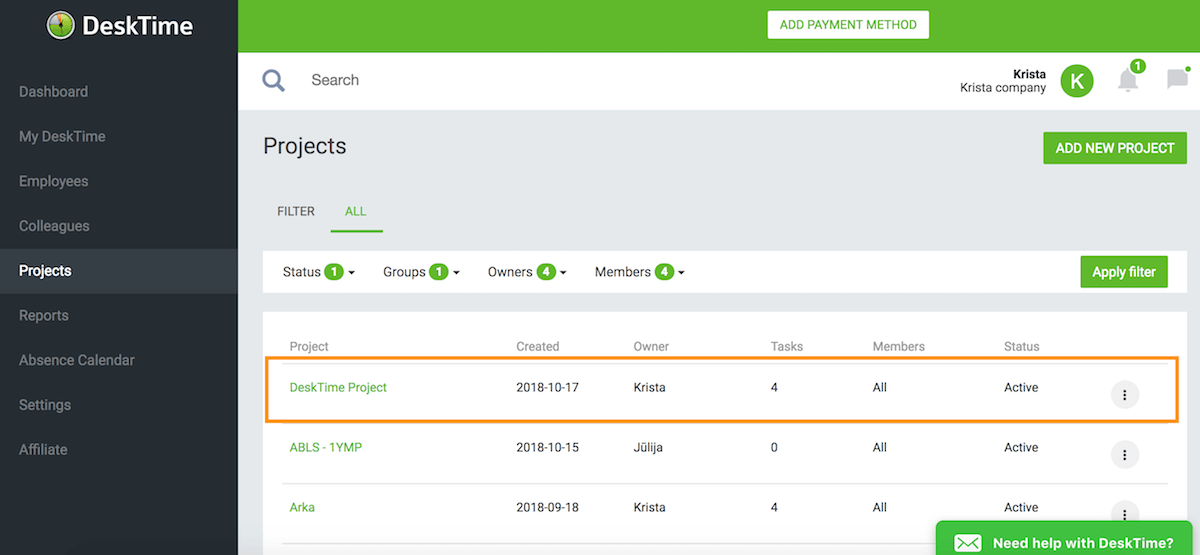This screenshot has width=1200, height=555.
Task: Go to Dashboard in sidebar
Action: pyautogui.click(x=53, y=92)
